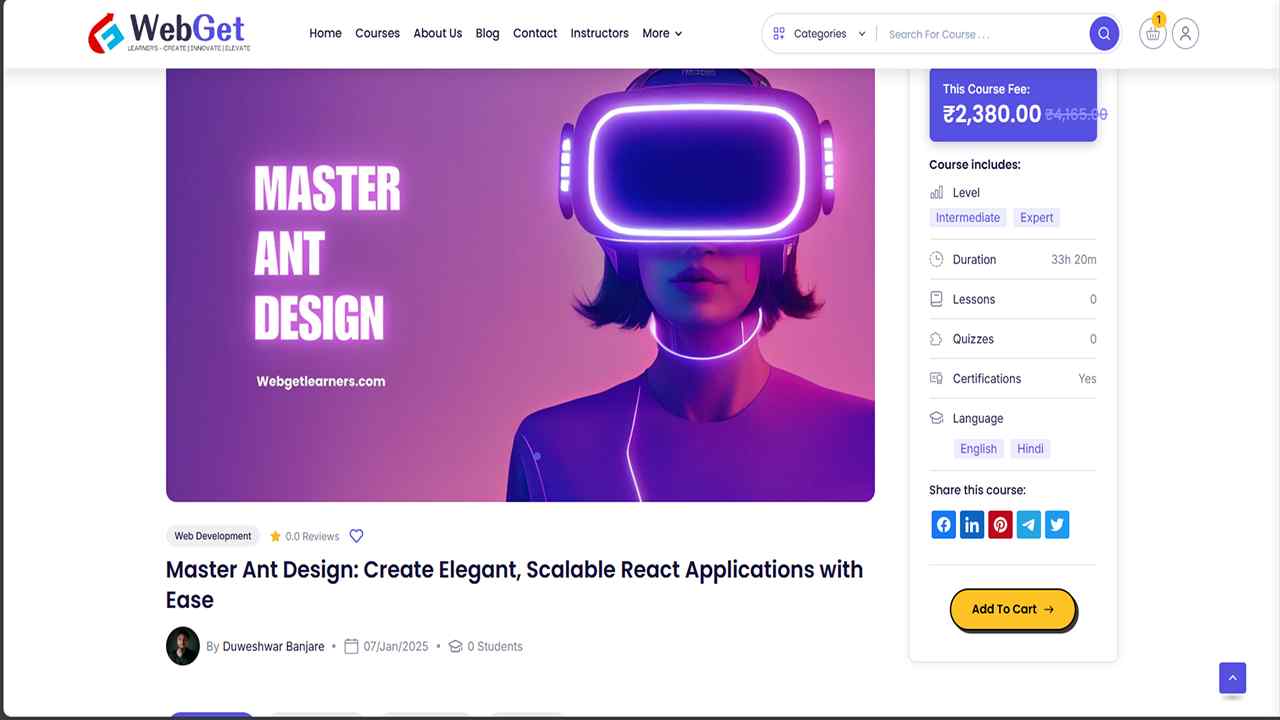This screenshot has height=720, width=1280.
Task: Share course on Telegram
Action: (1029, 525)
